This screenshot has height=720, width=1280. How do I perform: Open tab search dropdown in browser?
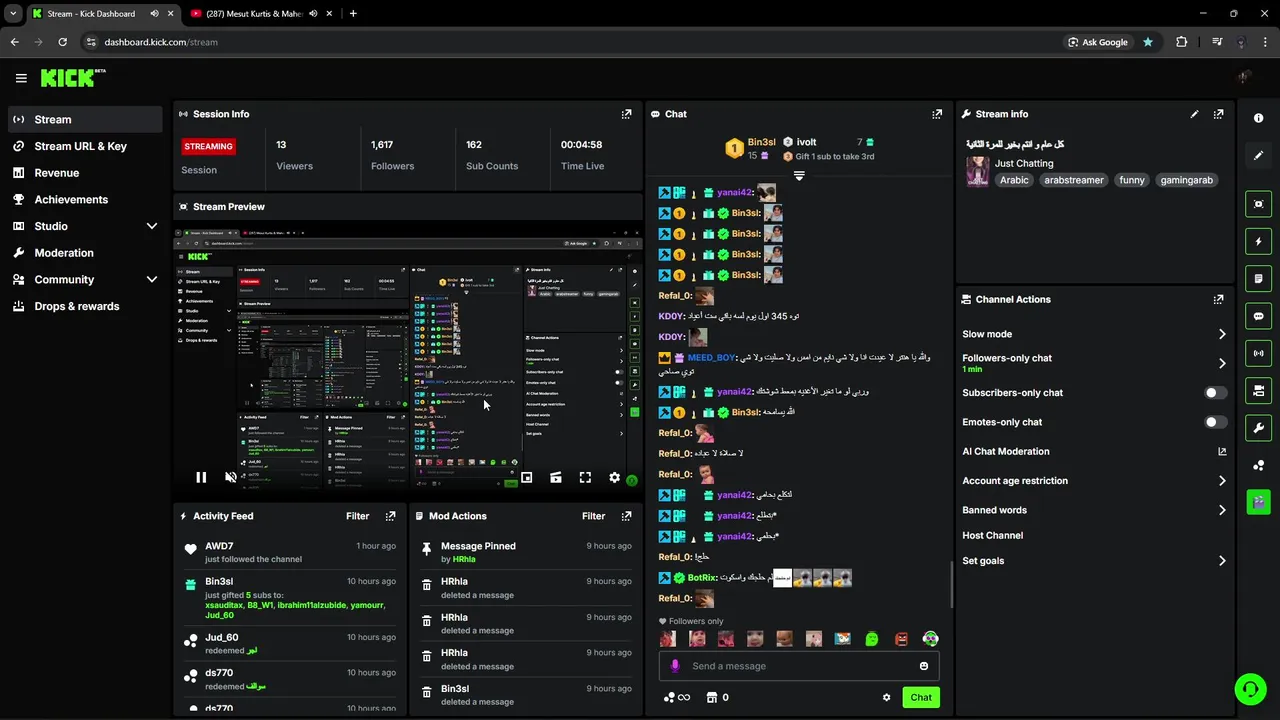click(13, 14)
